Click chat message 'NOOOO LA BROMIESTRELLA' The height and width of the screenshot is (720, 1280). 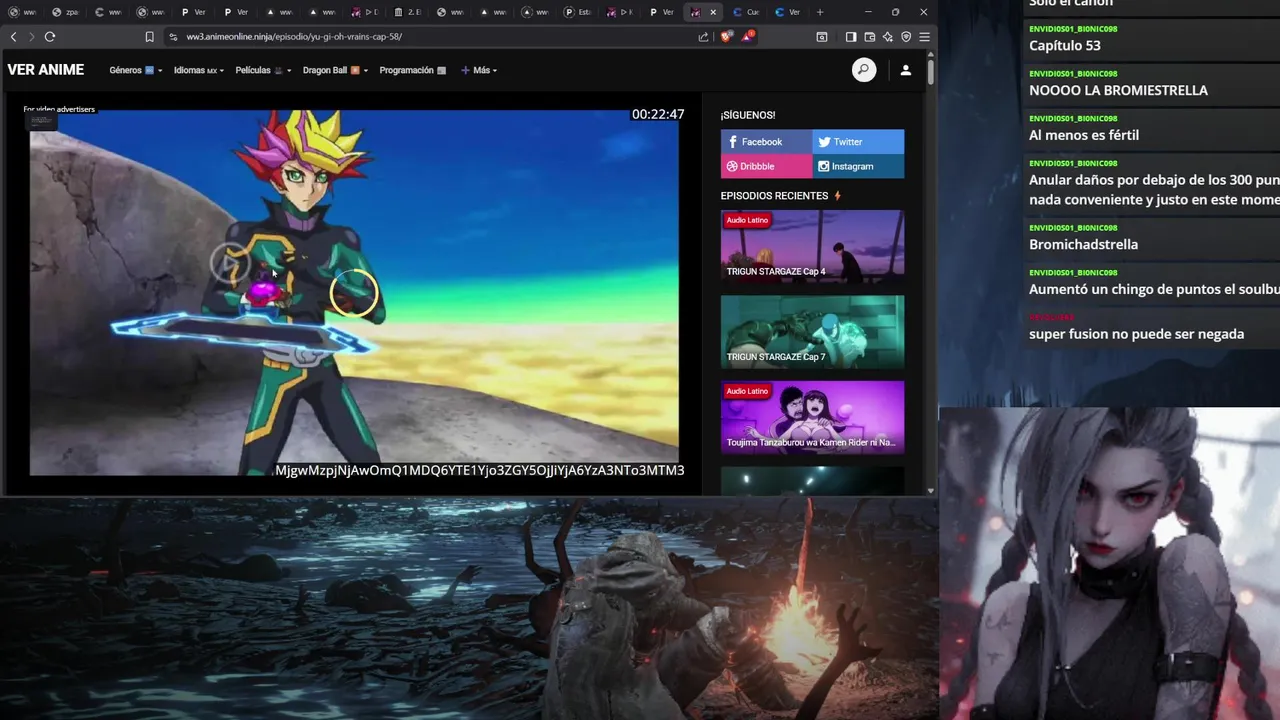coord(1118,90)
